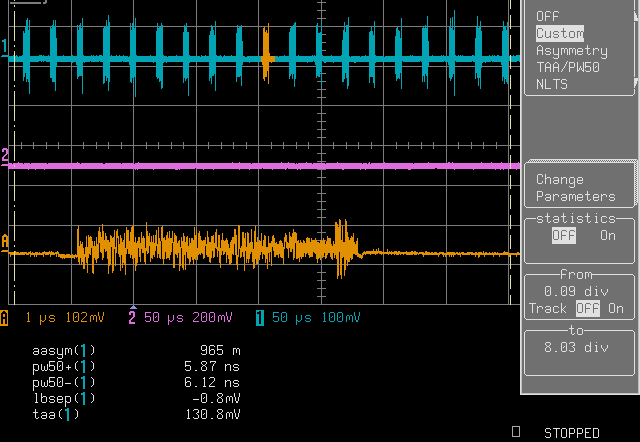Image resolution: width=640 pixels, height=442 pixels.
Task: Click the 965 m measurement value
Action: 220,351
